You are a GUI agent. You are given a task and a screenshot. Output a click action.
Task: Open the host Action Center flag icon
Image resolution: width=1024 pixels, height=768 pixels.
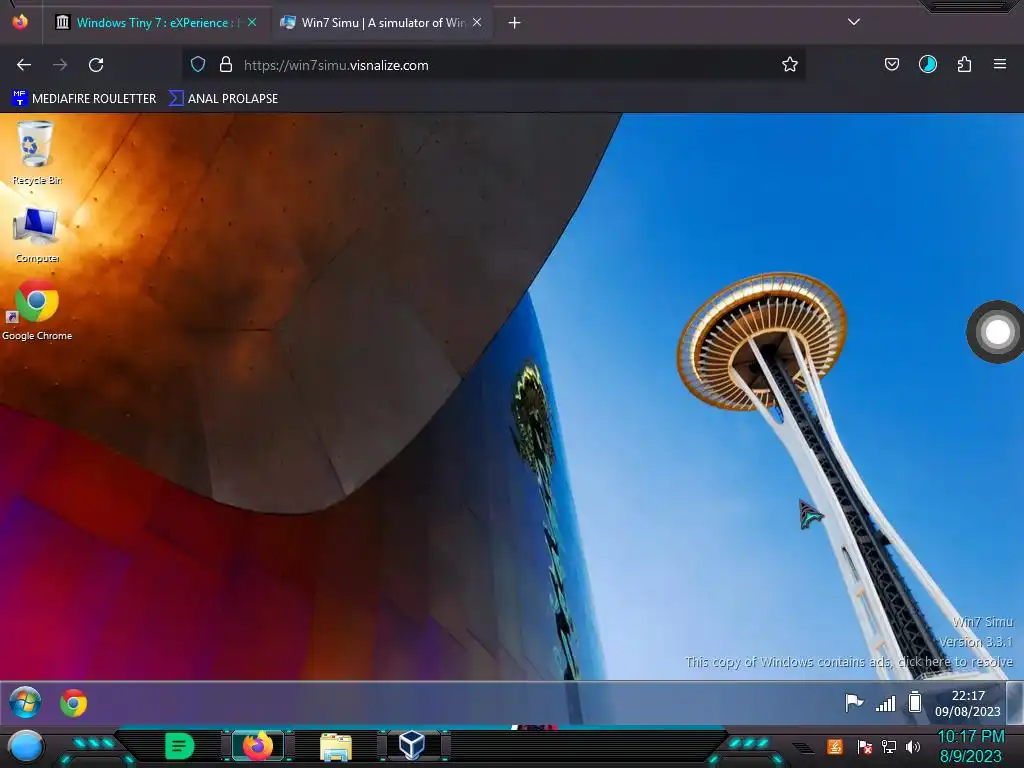coord(864,747)
